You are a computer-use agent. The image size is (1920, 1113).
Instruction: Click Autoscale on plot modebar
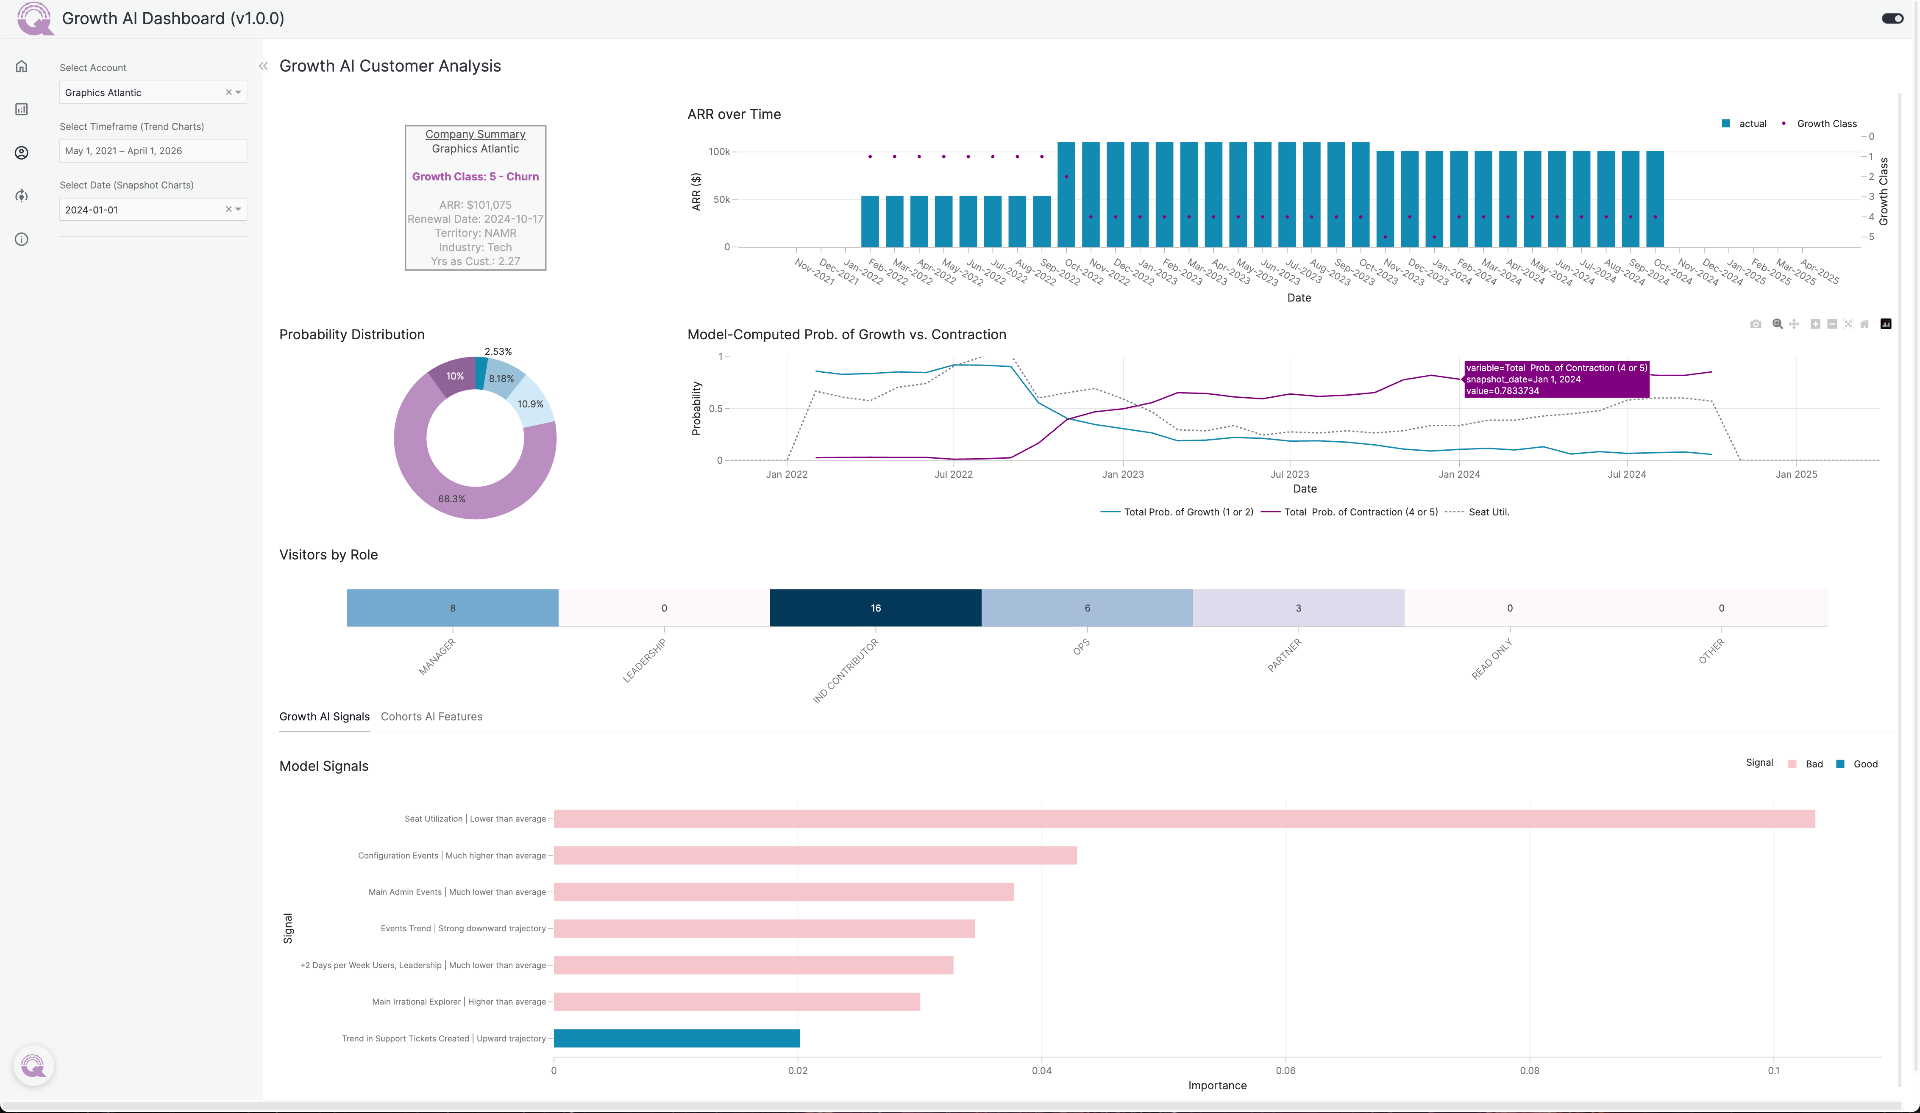pos(1848,324)
